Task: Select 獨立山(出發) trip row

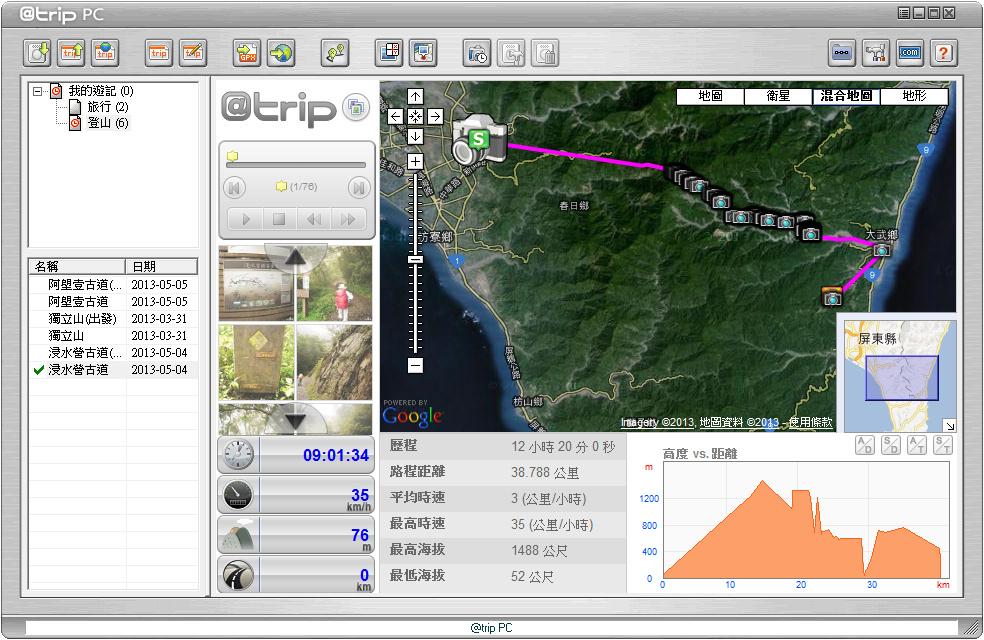Action: [x=113, y=319]
